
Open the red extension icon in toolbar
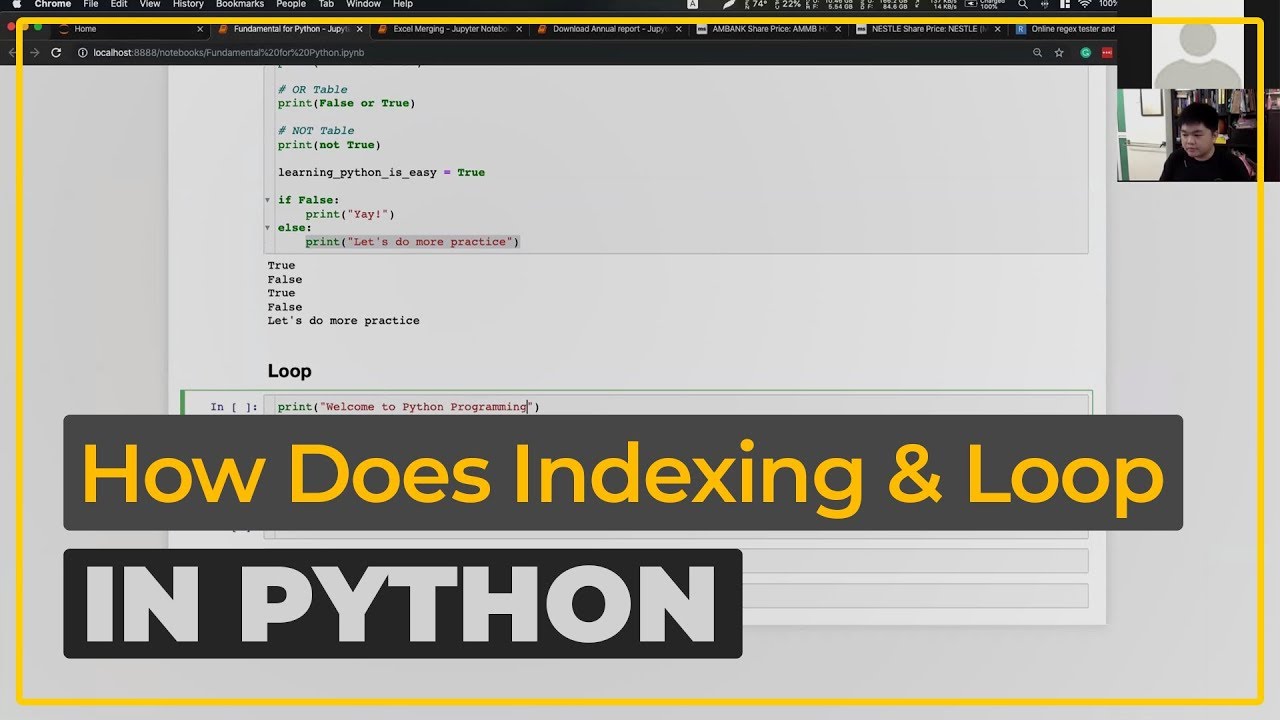coord(1107,52)
